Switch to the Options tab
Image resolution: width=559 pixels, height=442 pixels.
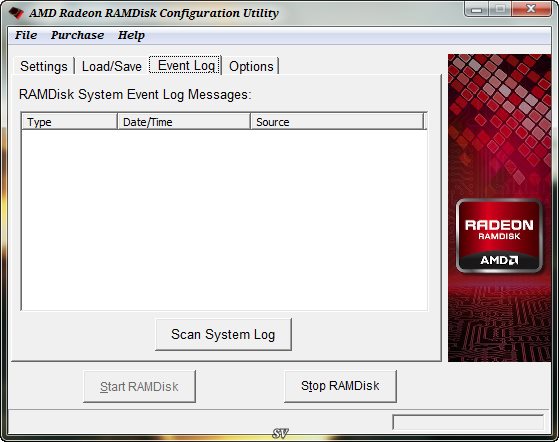click(x=251, y=66)
